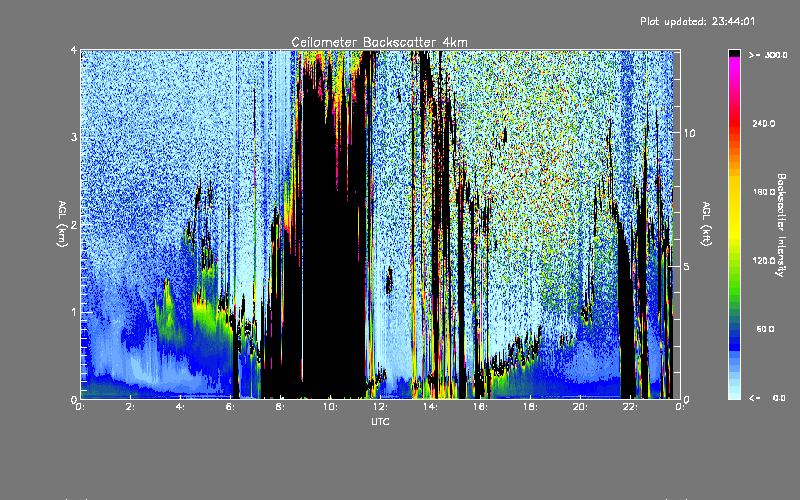Pick the black top segment of the colorbar

click(734, 53)
